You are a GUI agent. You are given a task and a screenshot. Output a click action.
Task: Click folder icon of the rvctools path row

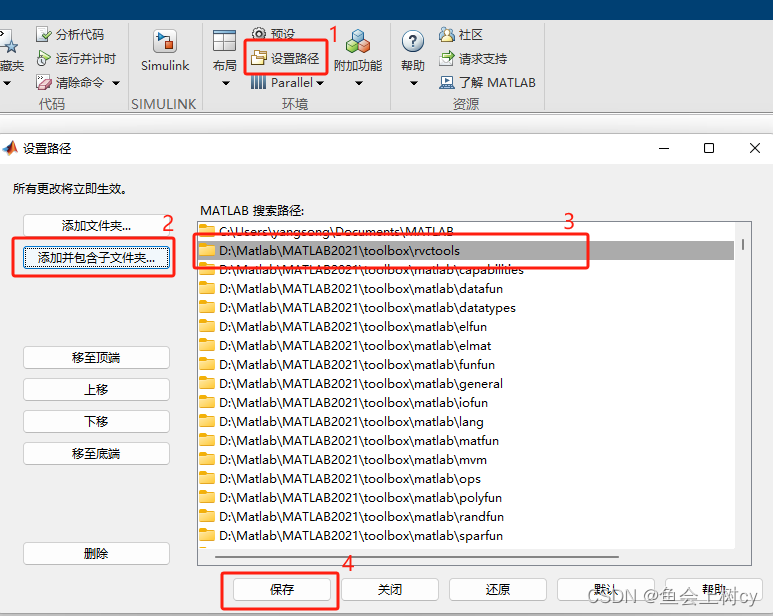207,250
